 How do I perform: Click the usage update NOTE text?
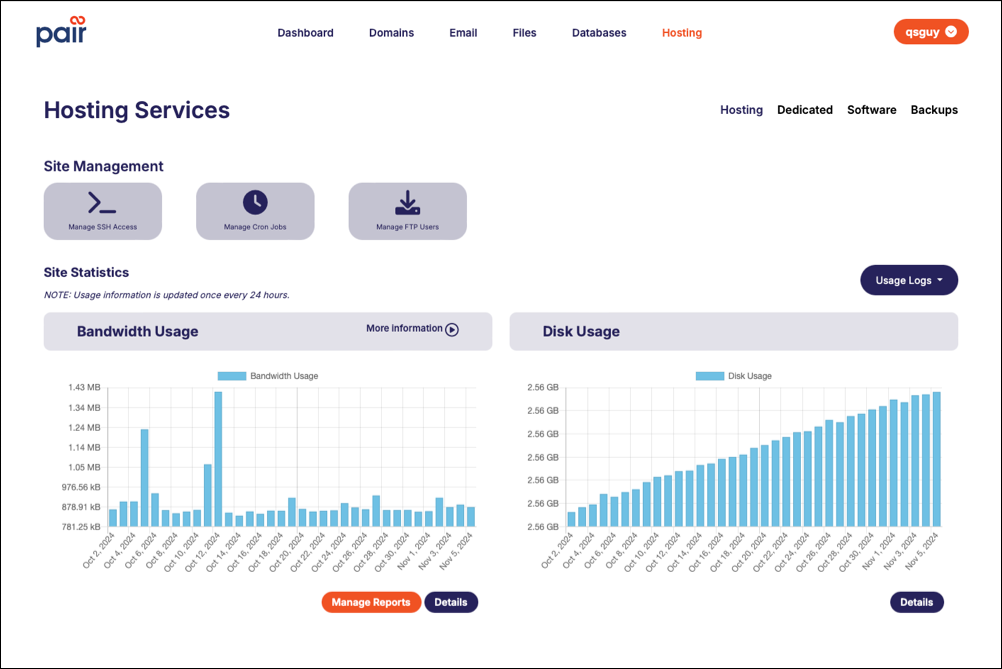click(167, 295)
